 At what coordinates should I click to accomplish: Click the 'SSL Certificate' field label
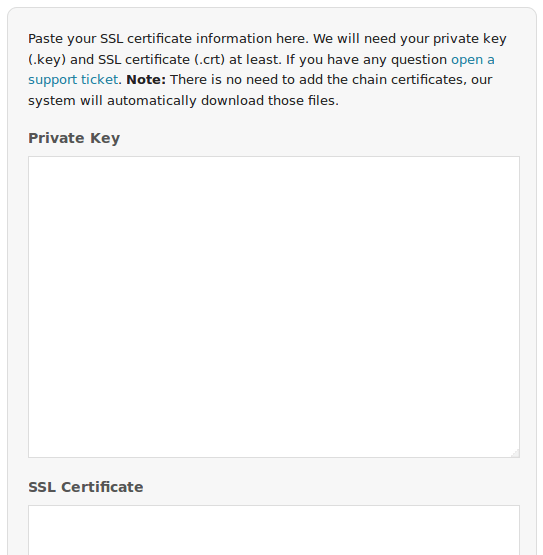coord(86,487)
